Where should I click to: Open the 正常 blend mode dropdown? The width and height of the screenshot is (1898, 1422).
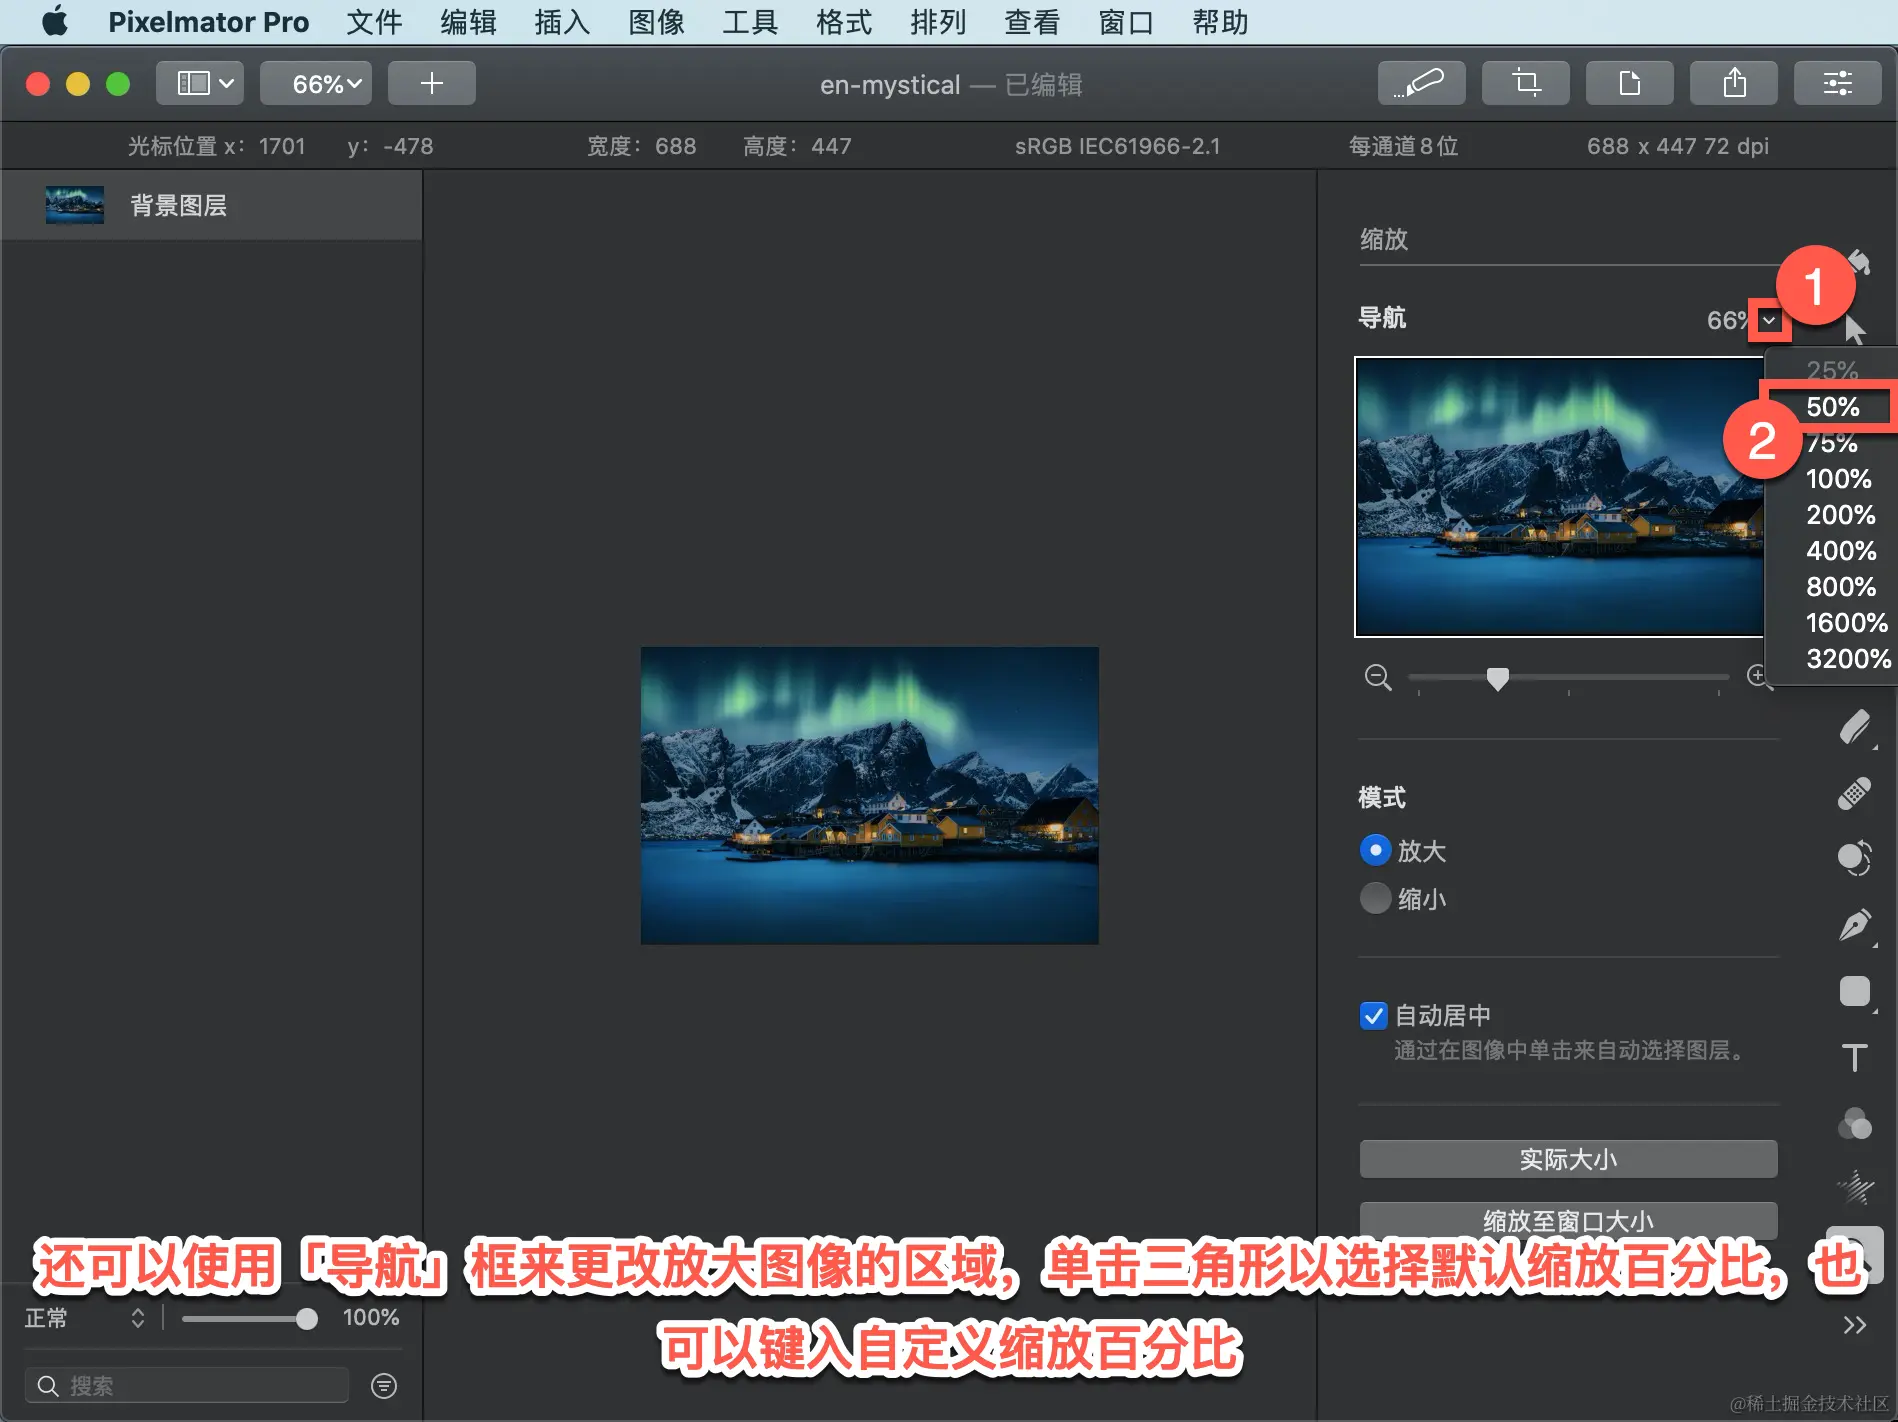84,1318
